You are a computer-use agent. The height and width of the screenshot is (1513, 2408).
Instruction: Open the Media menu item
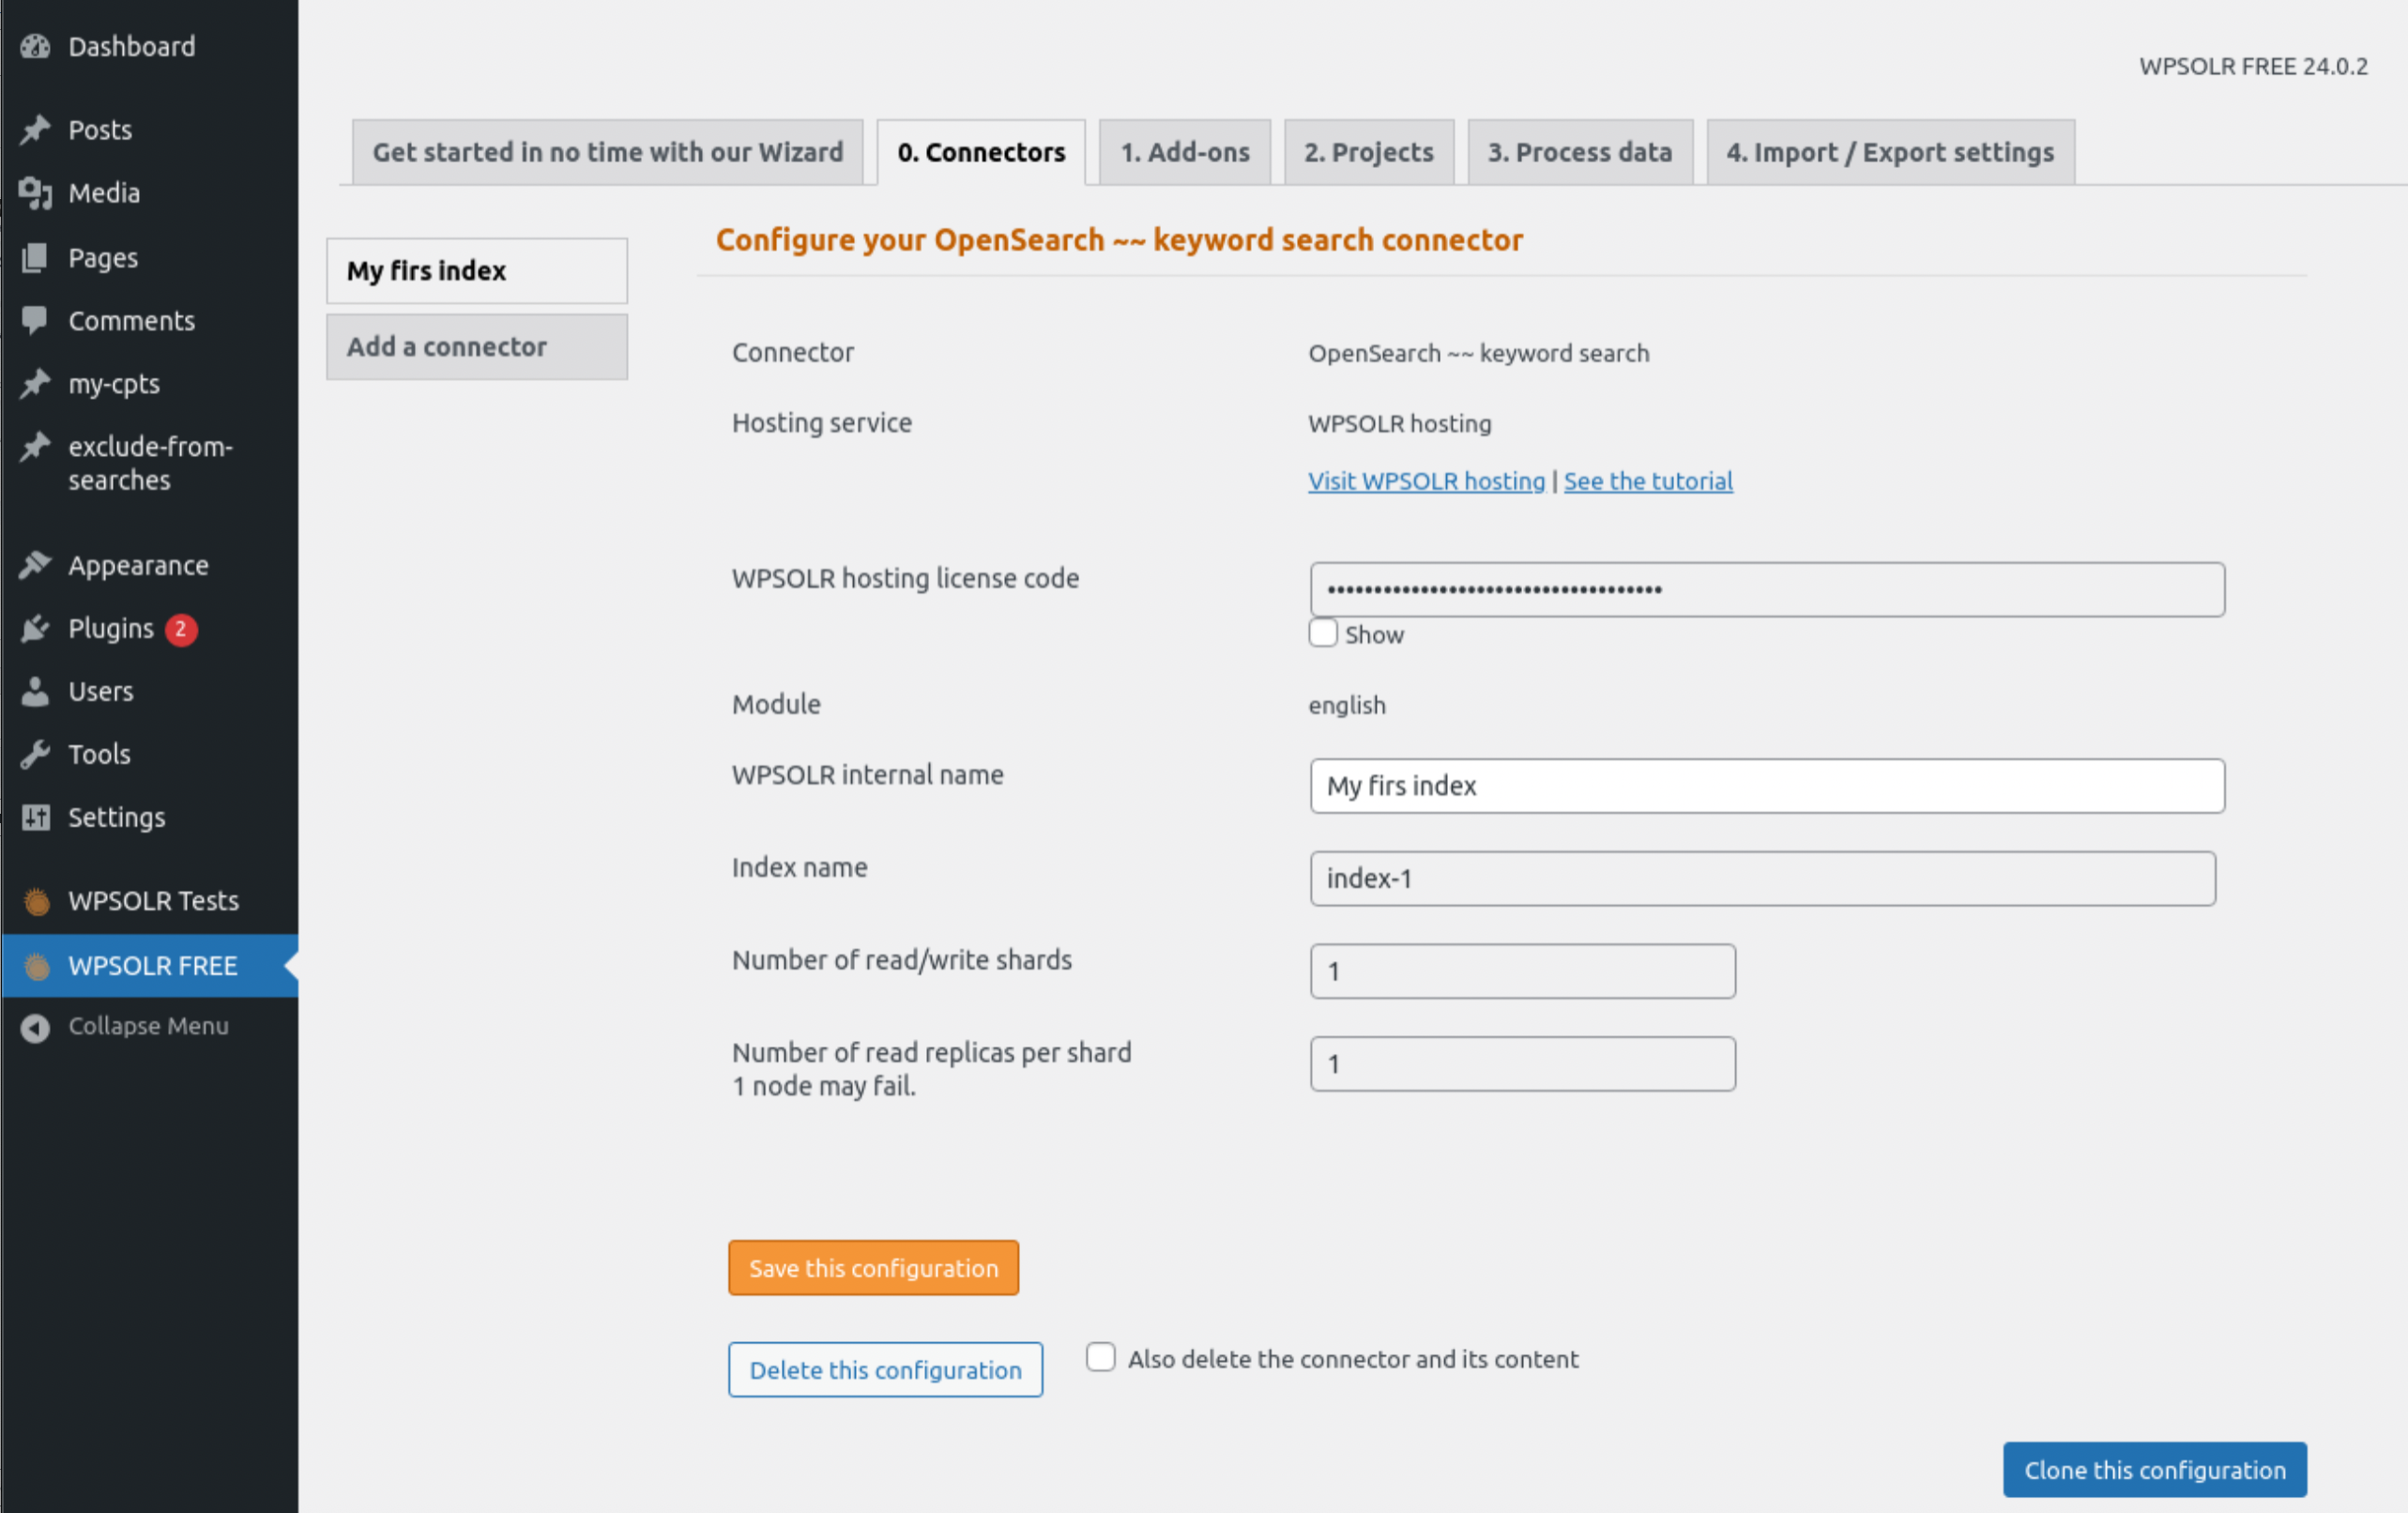[x=150, y=193]
